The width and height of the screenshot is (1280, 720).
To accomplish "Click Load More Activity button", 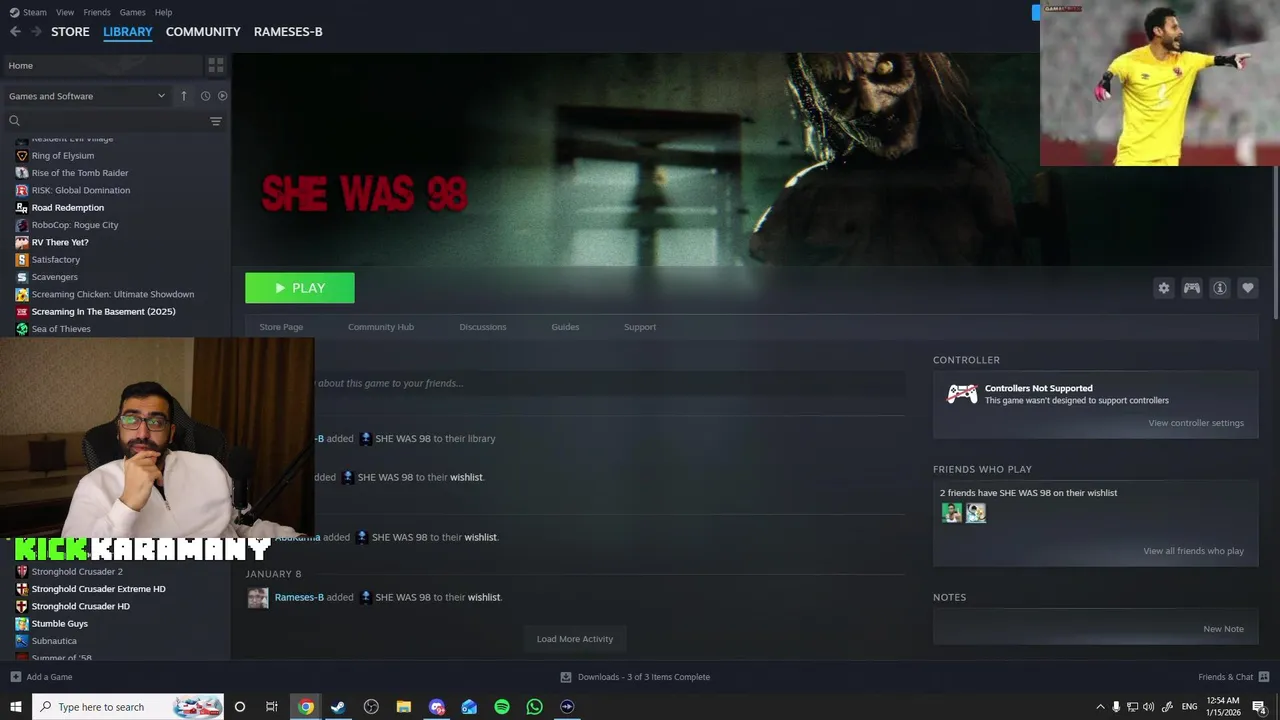I will (x=575, y=639).
